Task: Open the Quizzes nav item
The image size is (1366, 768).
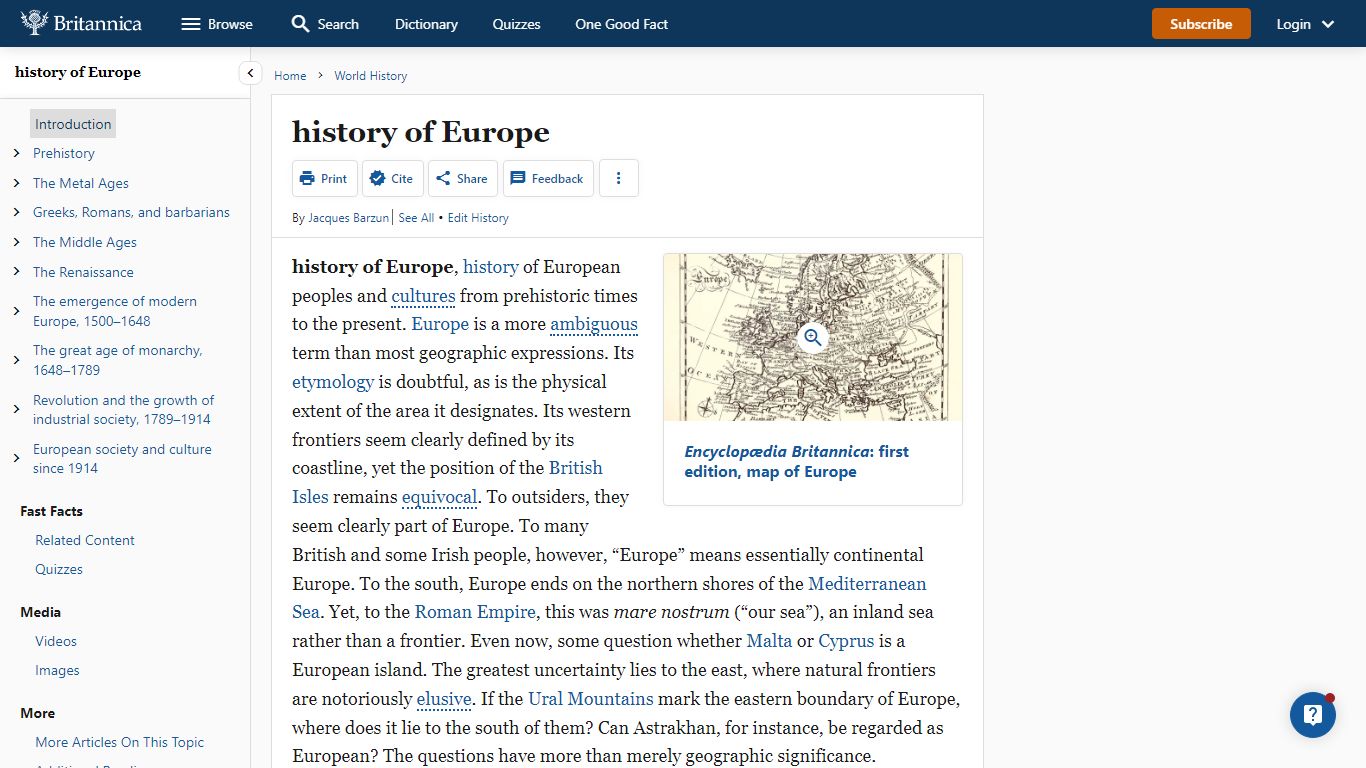Action: [x=516, y=24]
